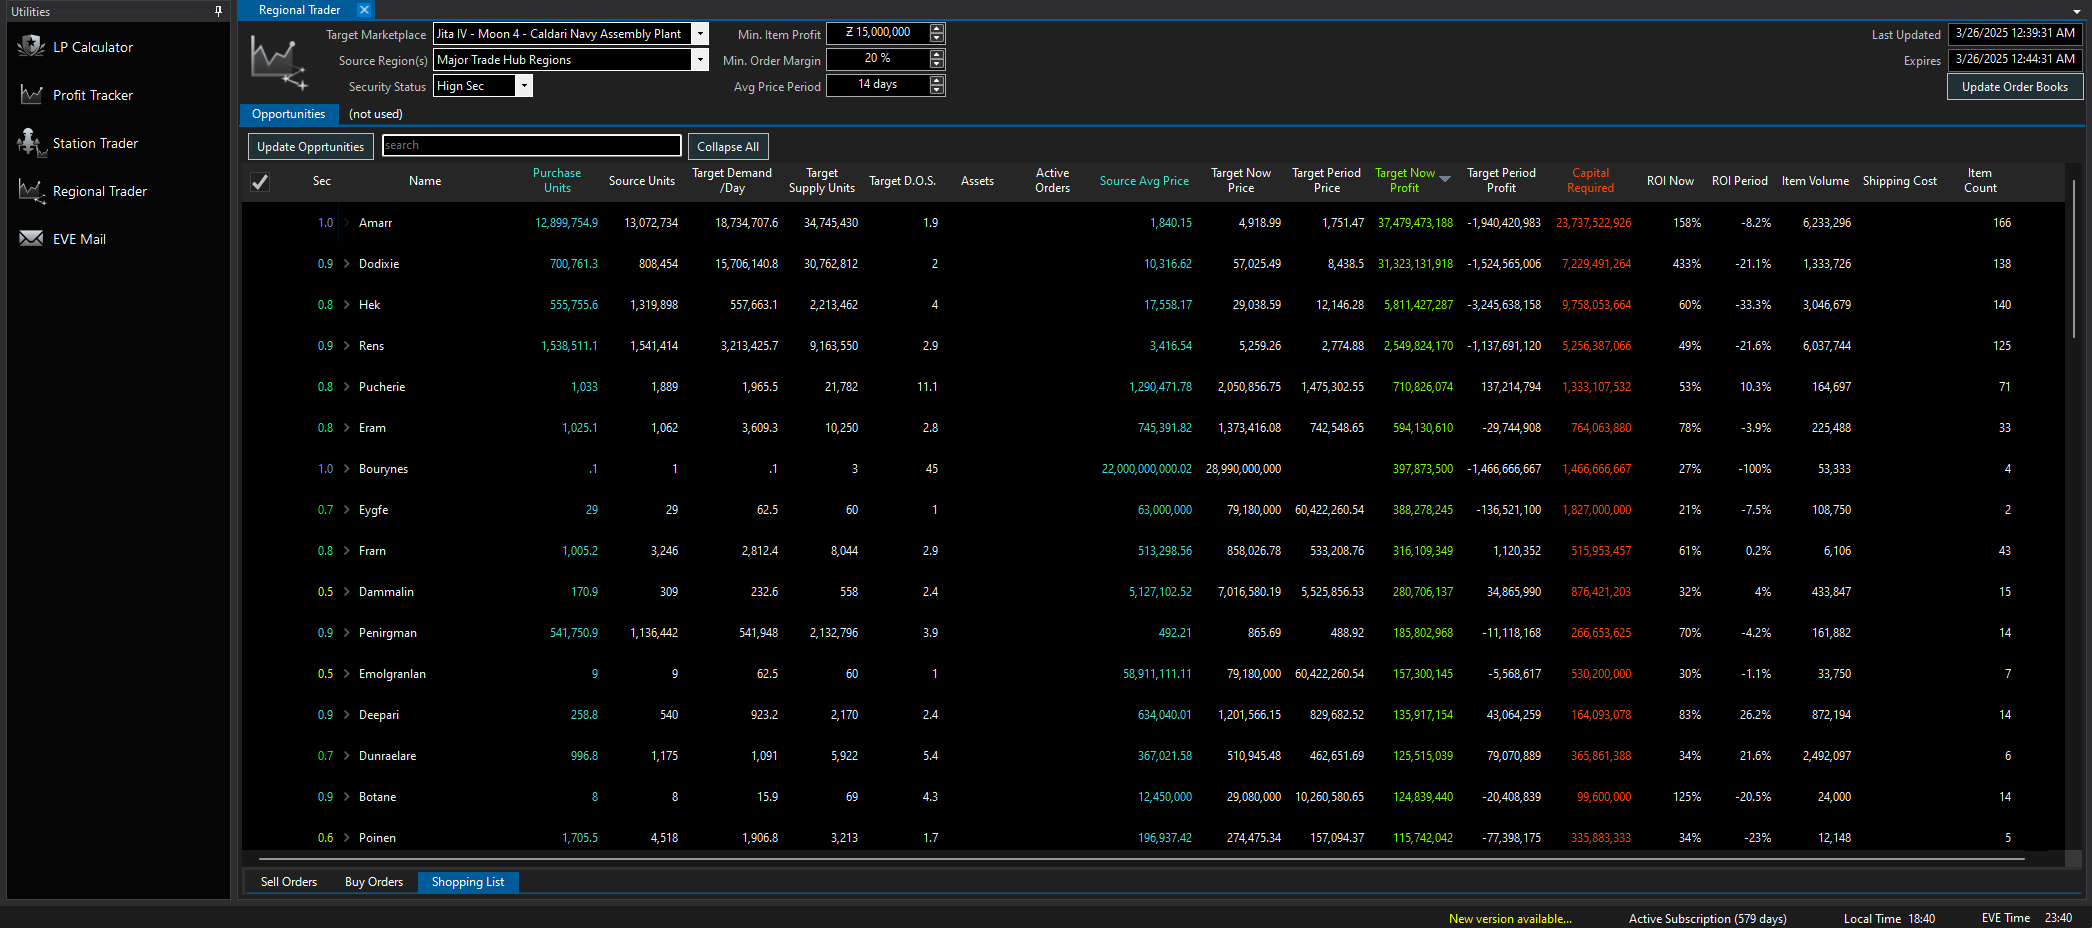Screen dimensions: 2092x928
Task: Expand the Dammalin row
Action: click(x=347, y=592)
